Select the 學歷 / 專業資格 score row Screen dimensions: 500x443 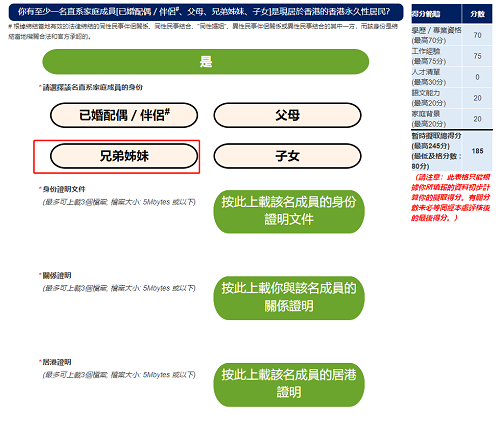click(x=452, y=35)
